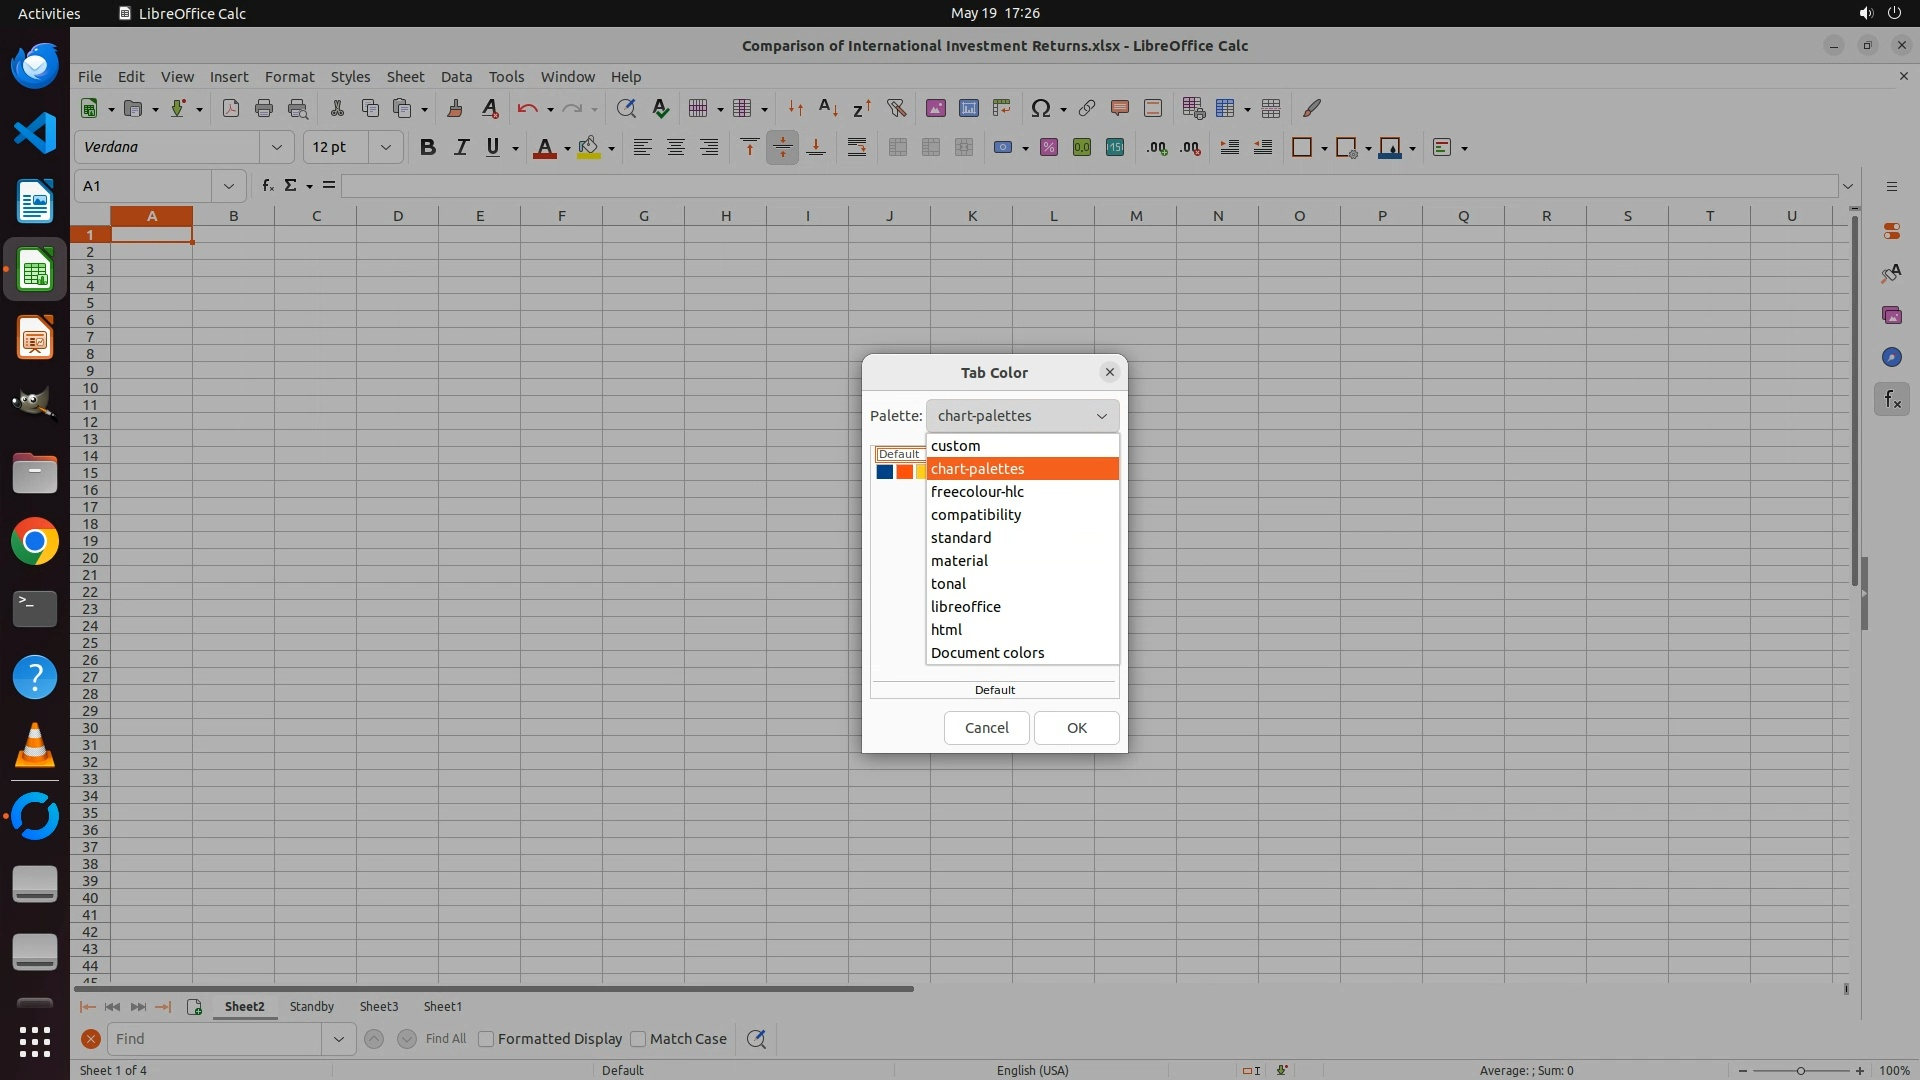Click into the Find search field
1920x1080 pixels.
click(x=215, y=1039)
